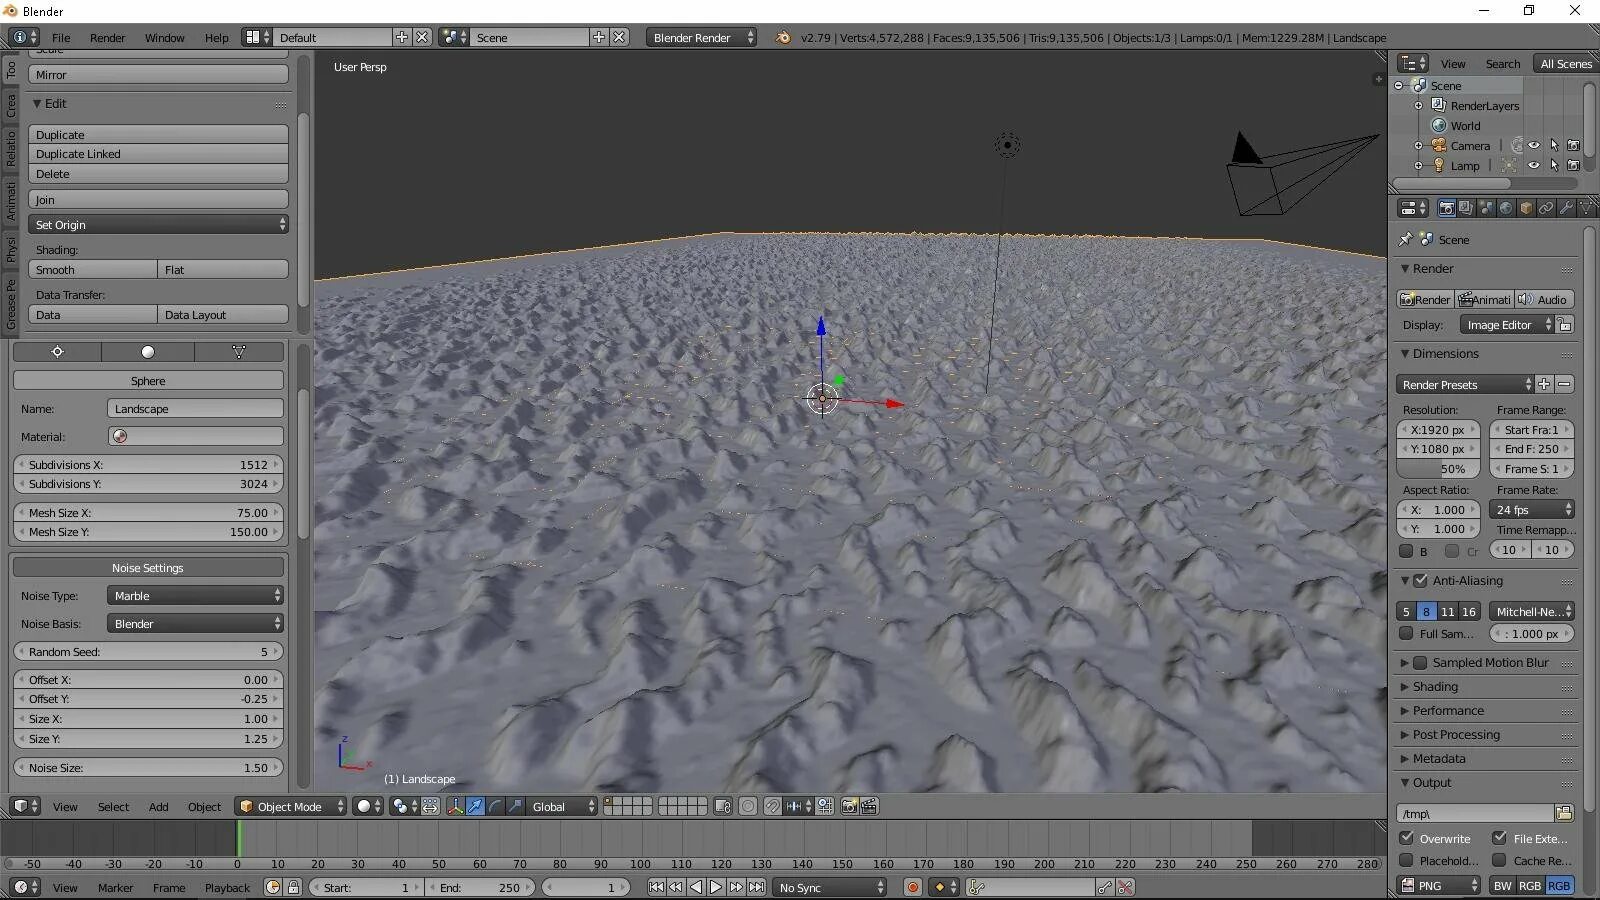Enable the Full Sample checkbox
Screen dimensions: 1600x900
click(1406, 633)
